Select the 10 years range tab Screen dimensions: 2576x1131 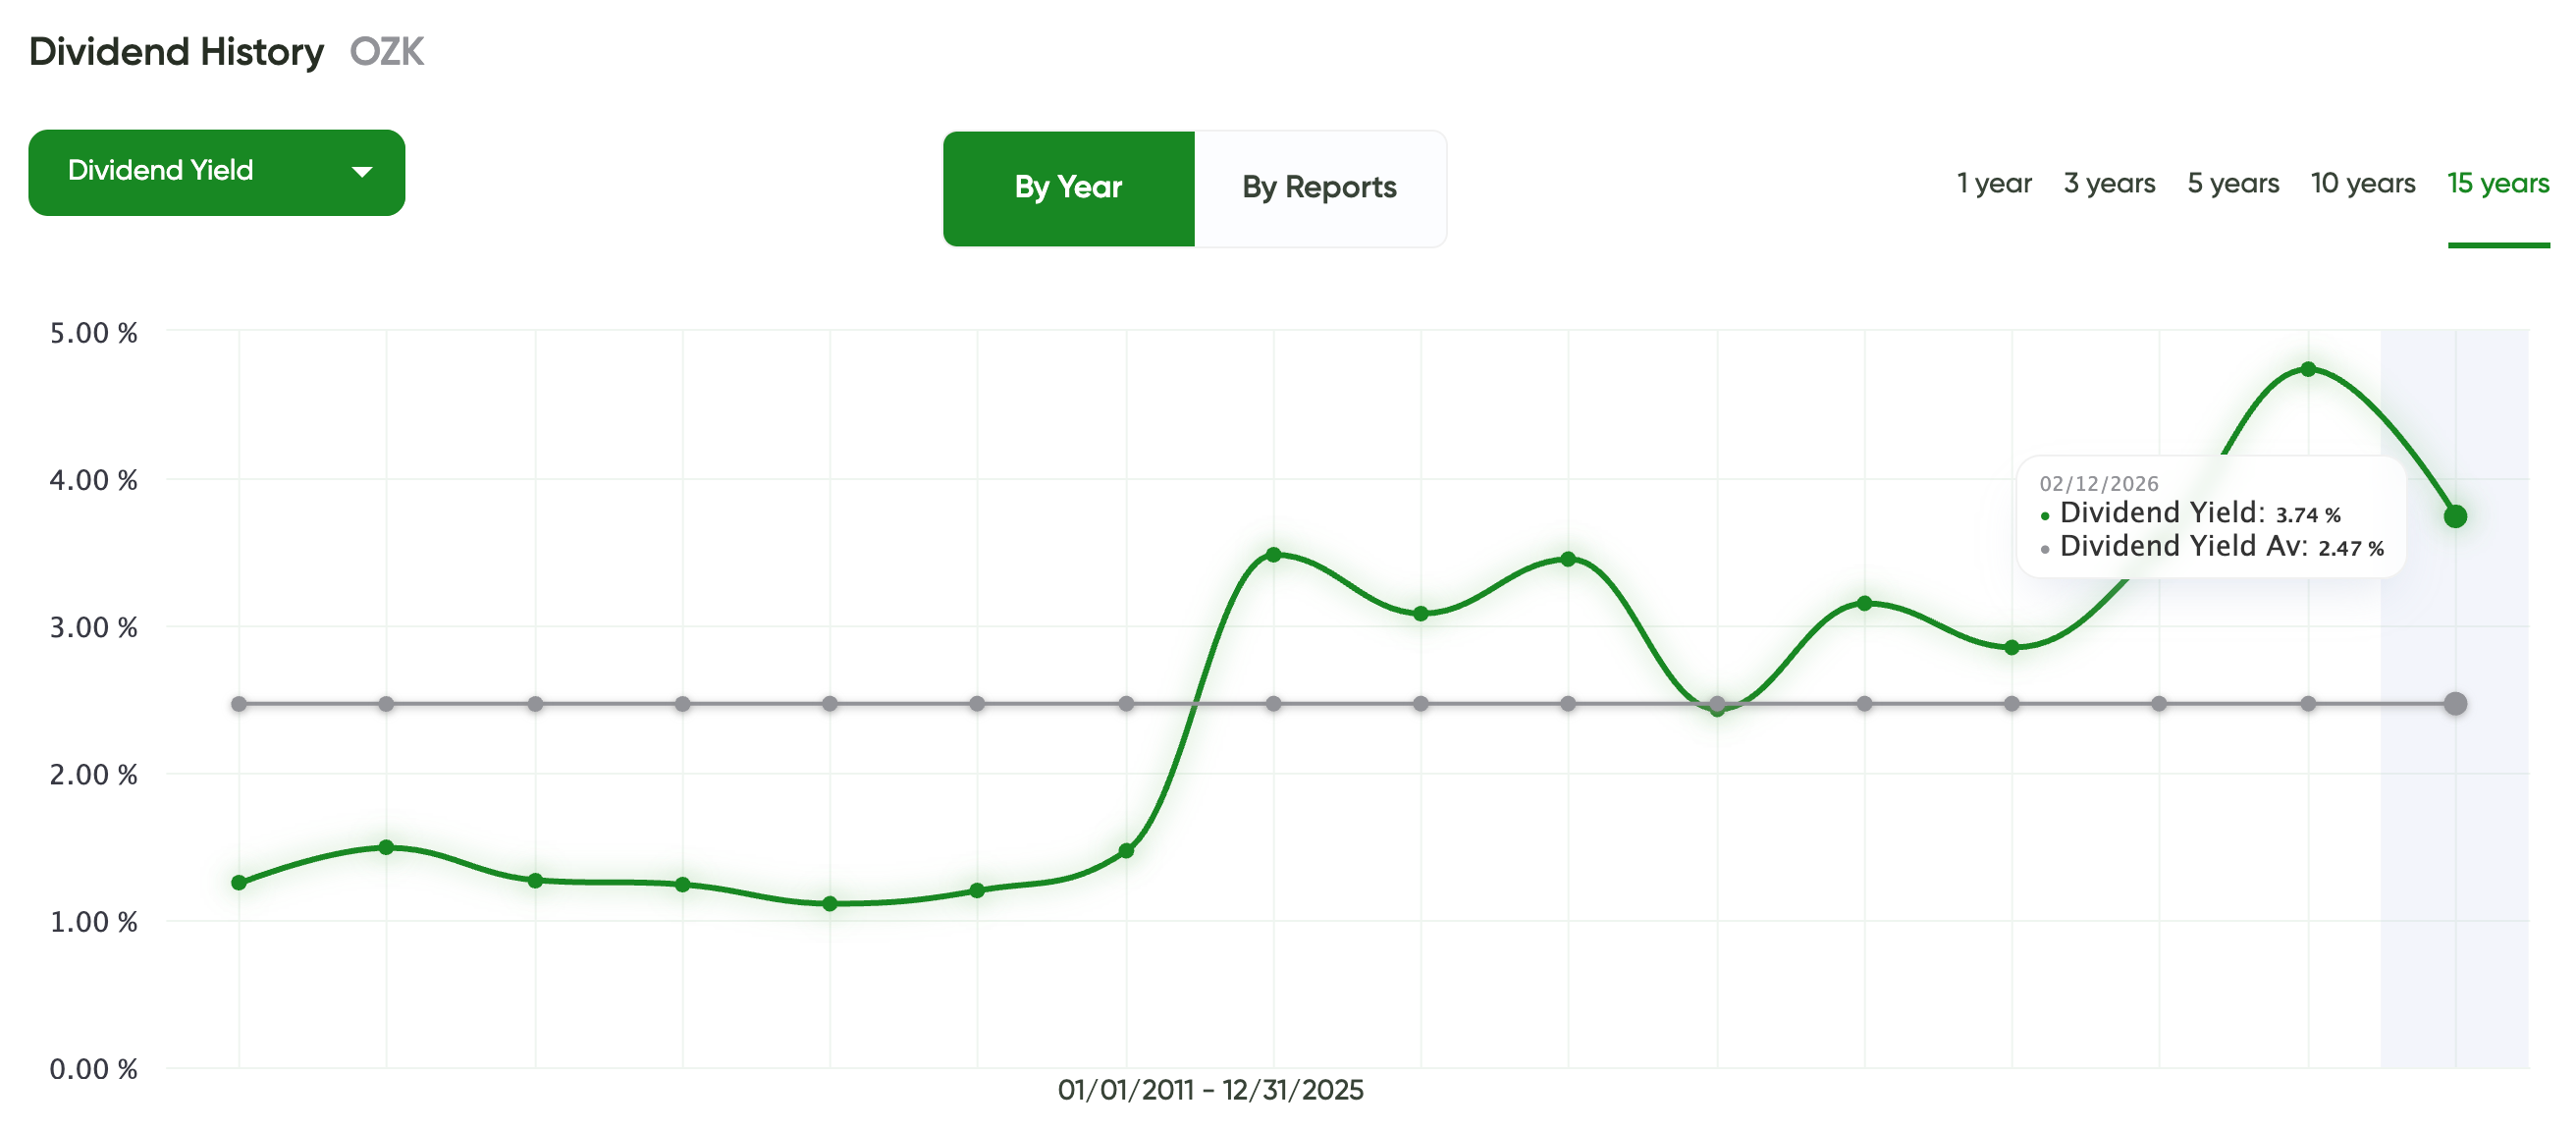2362,184
